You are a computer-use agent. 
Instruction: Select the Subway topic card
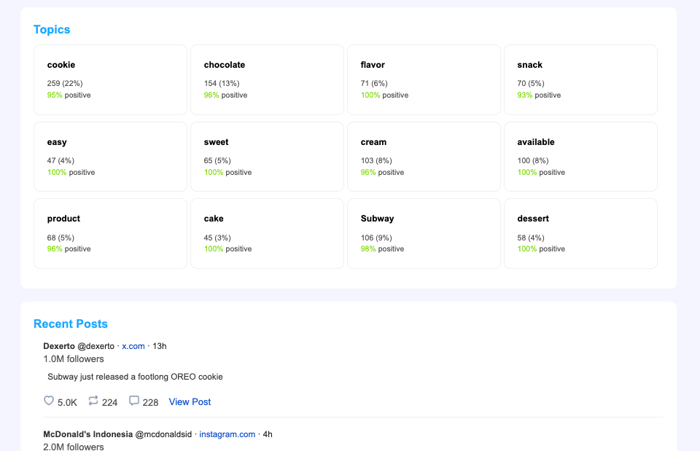point(423,233)
